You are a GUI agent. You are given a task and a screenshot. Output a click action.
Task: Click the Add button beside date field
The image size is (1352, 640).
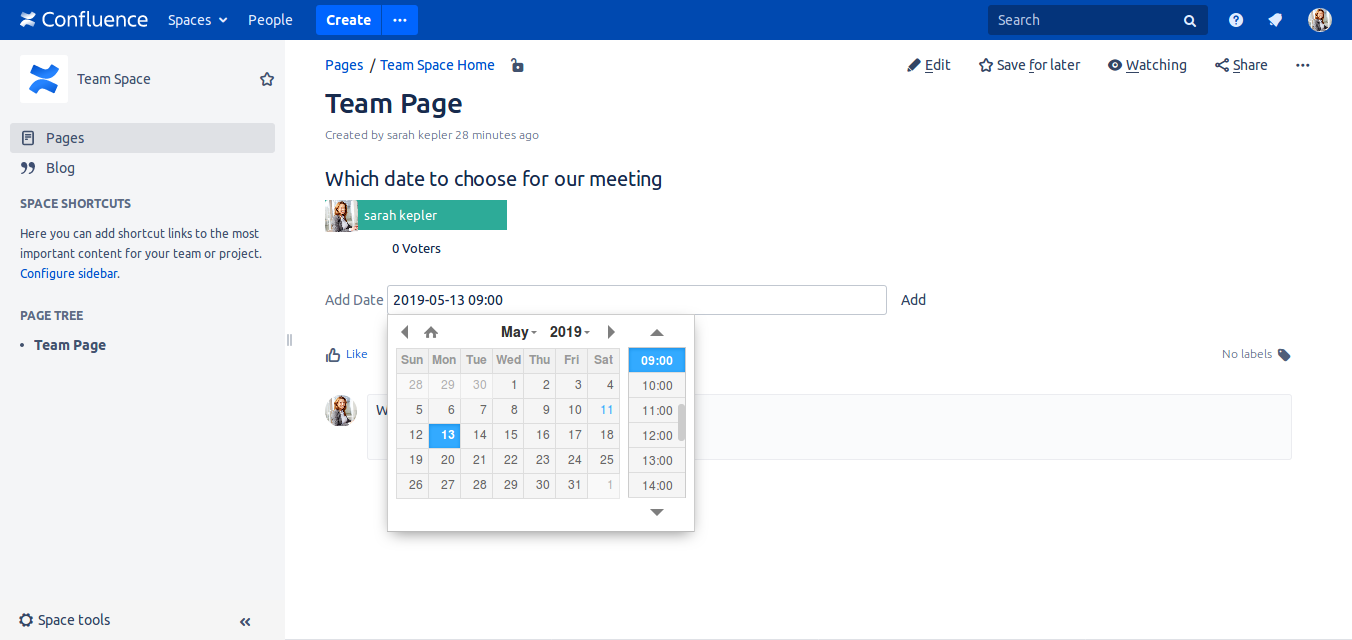[x=913, y=299]
